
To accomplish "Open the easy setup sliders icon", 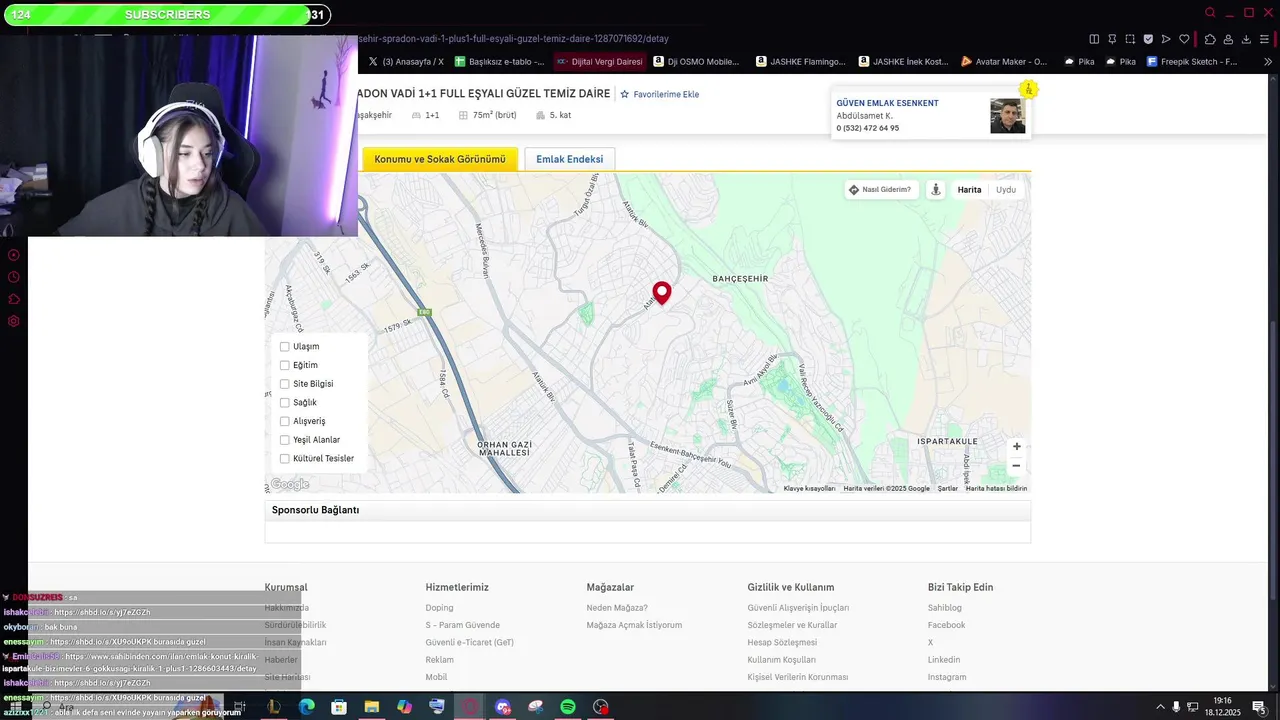I will point(1265,39).
